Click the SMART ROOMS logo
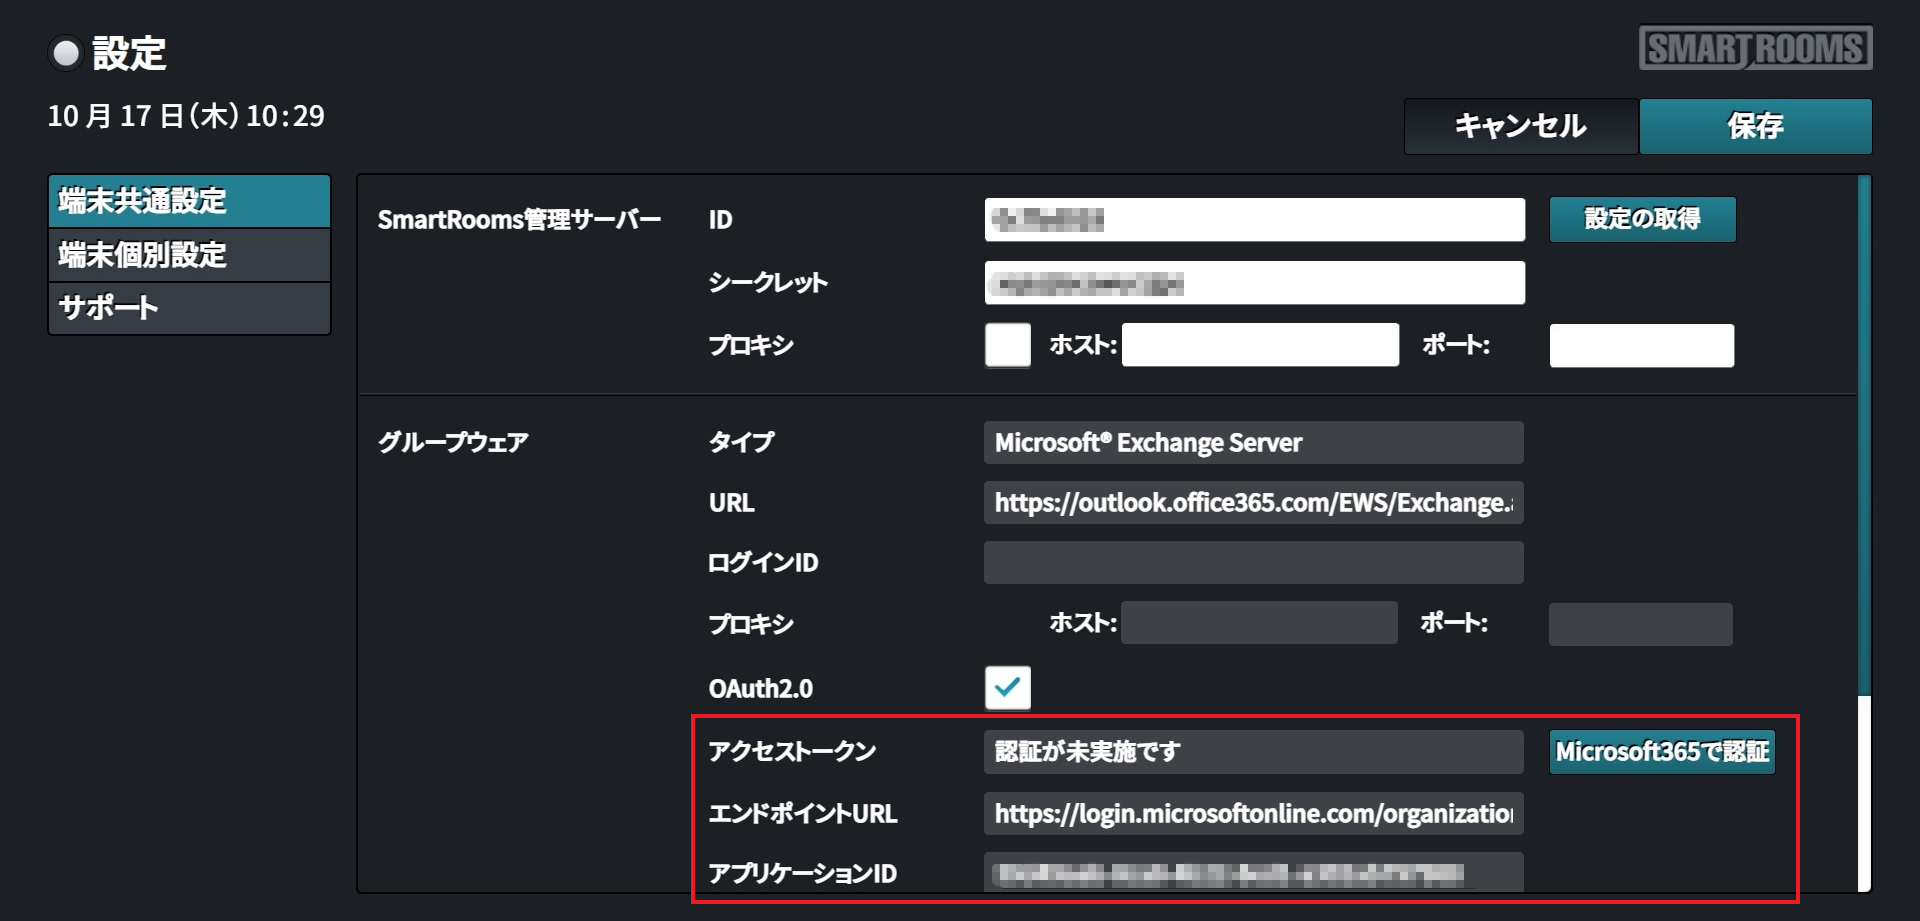Viewport: 1920px width, 921px height. point(1755,48)
